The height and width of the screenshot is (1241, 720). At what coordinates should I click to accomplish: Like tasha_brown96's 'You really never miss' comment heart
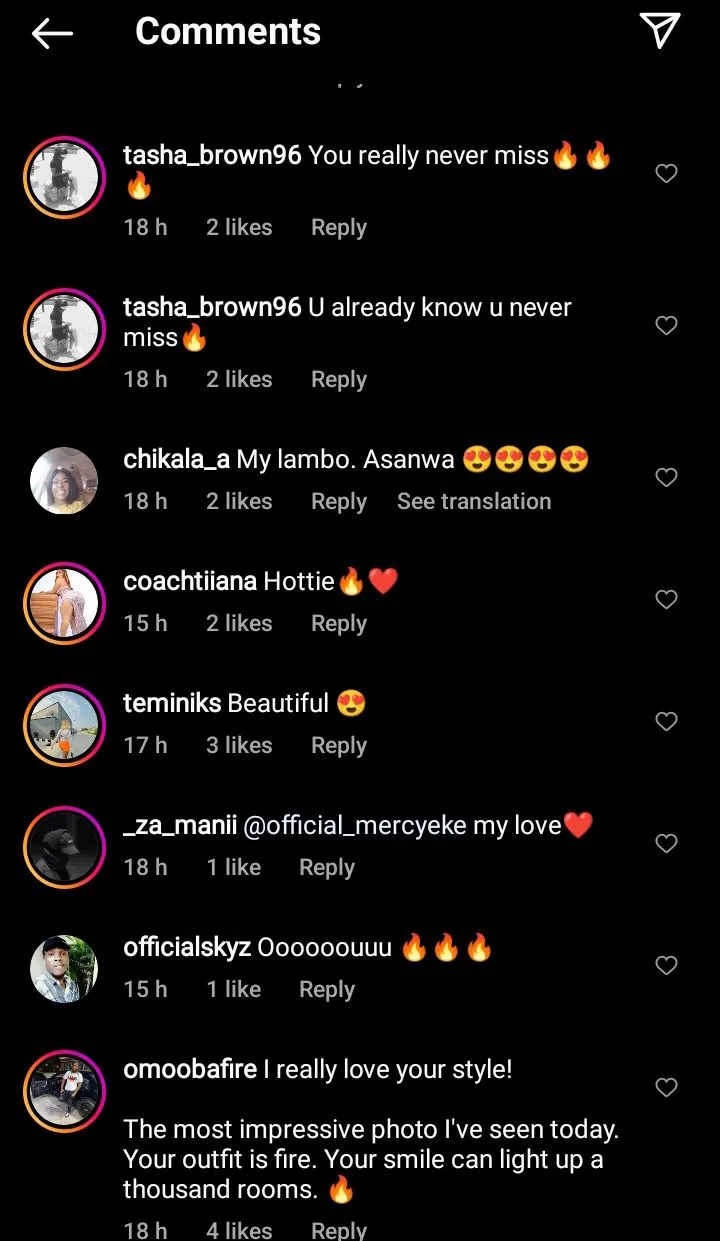[x=666, y=173]
